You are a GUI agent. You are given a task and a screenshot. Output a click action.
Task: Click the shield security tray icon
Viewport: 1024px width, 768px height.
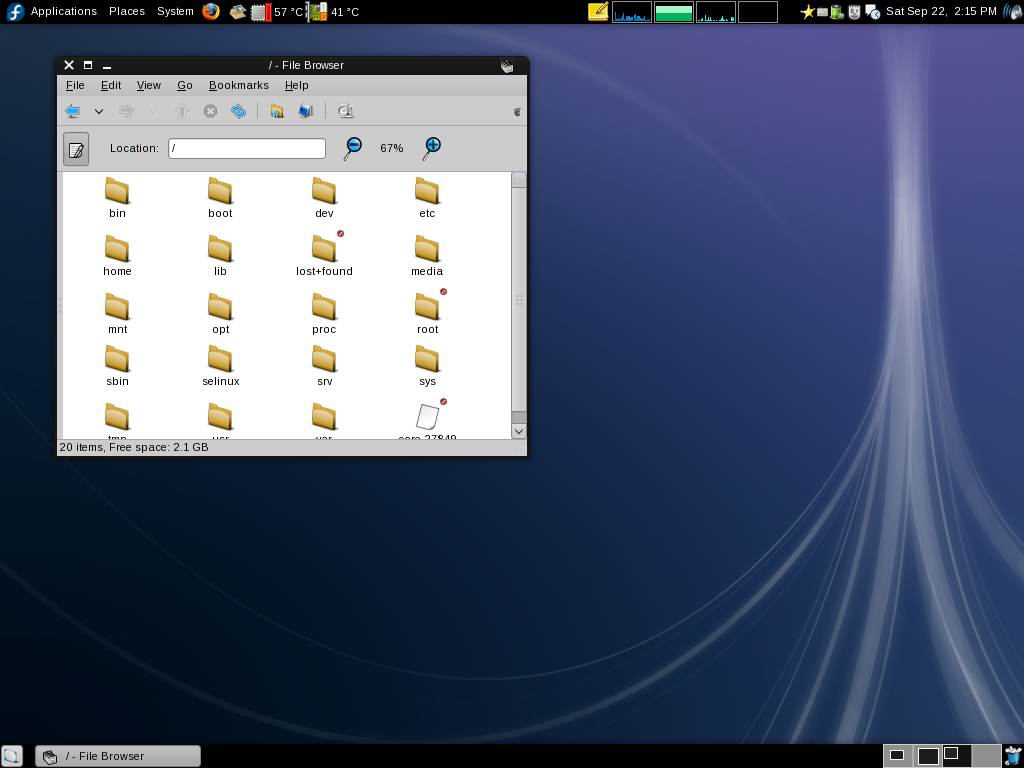tap(854, 12)
